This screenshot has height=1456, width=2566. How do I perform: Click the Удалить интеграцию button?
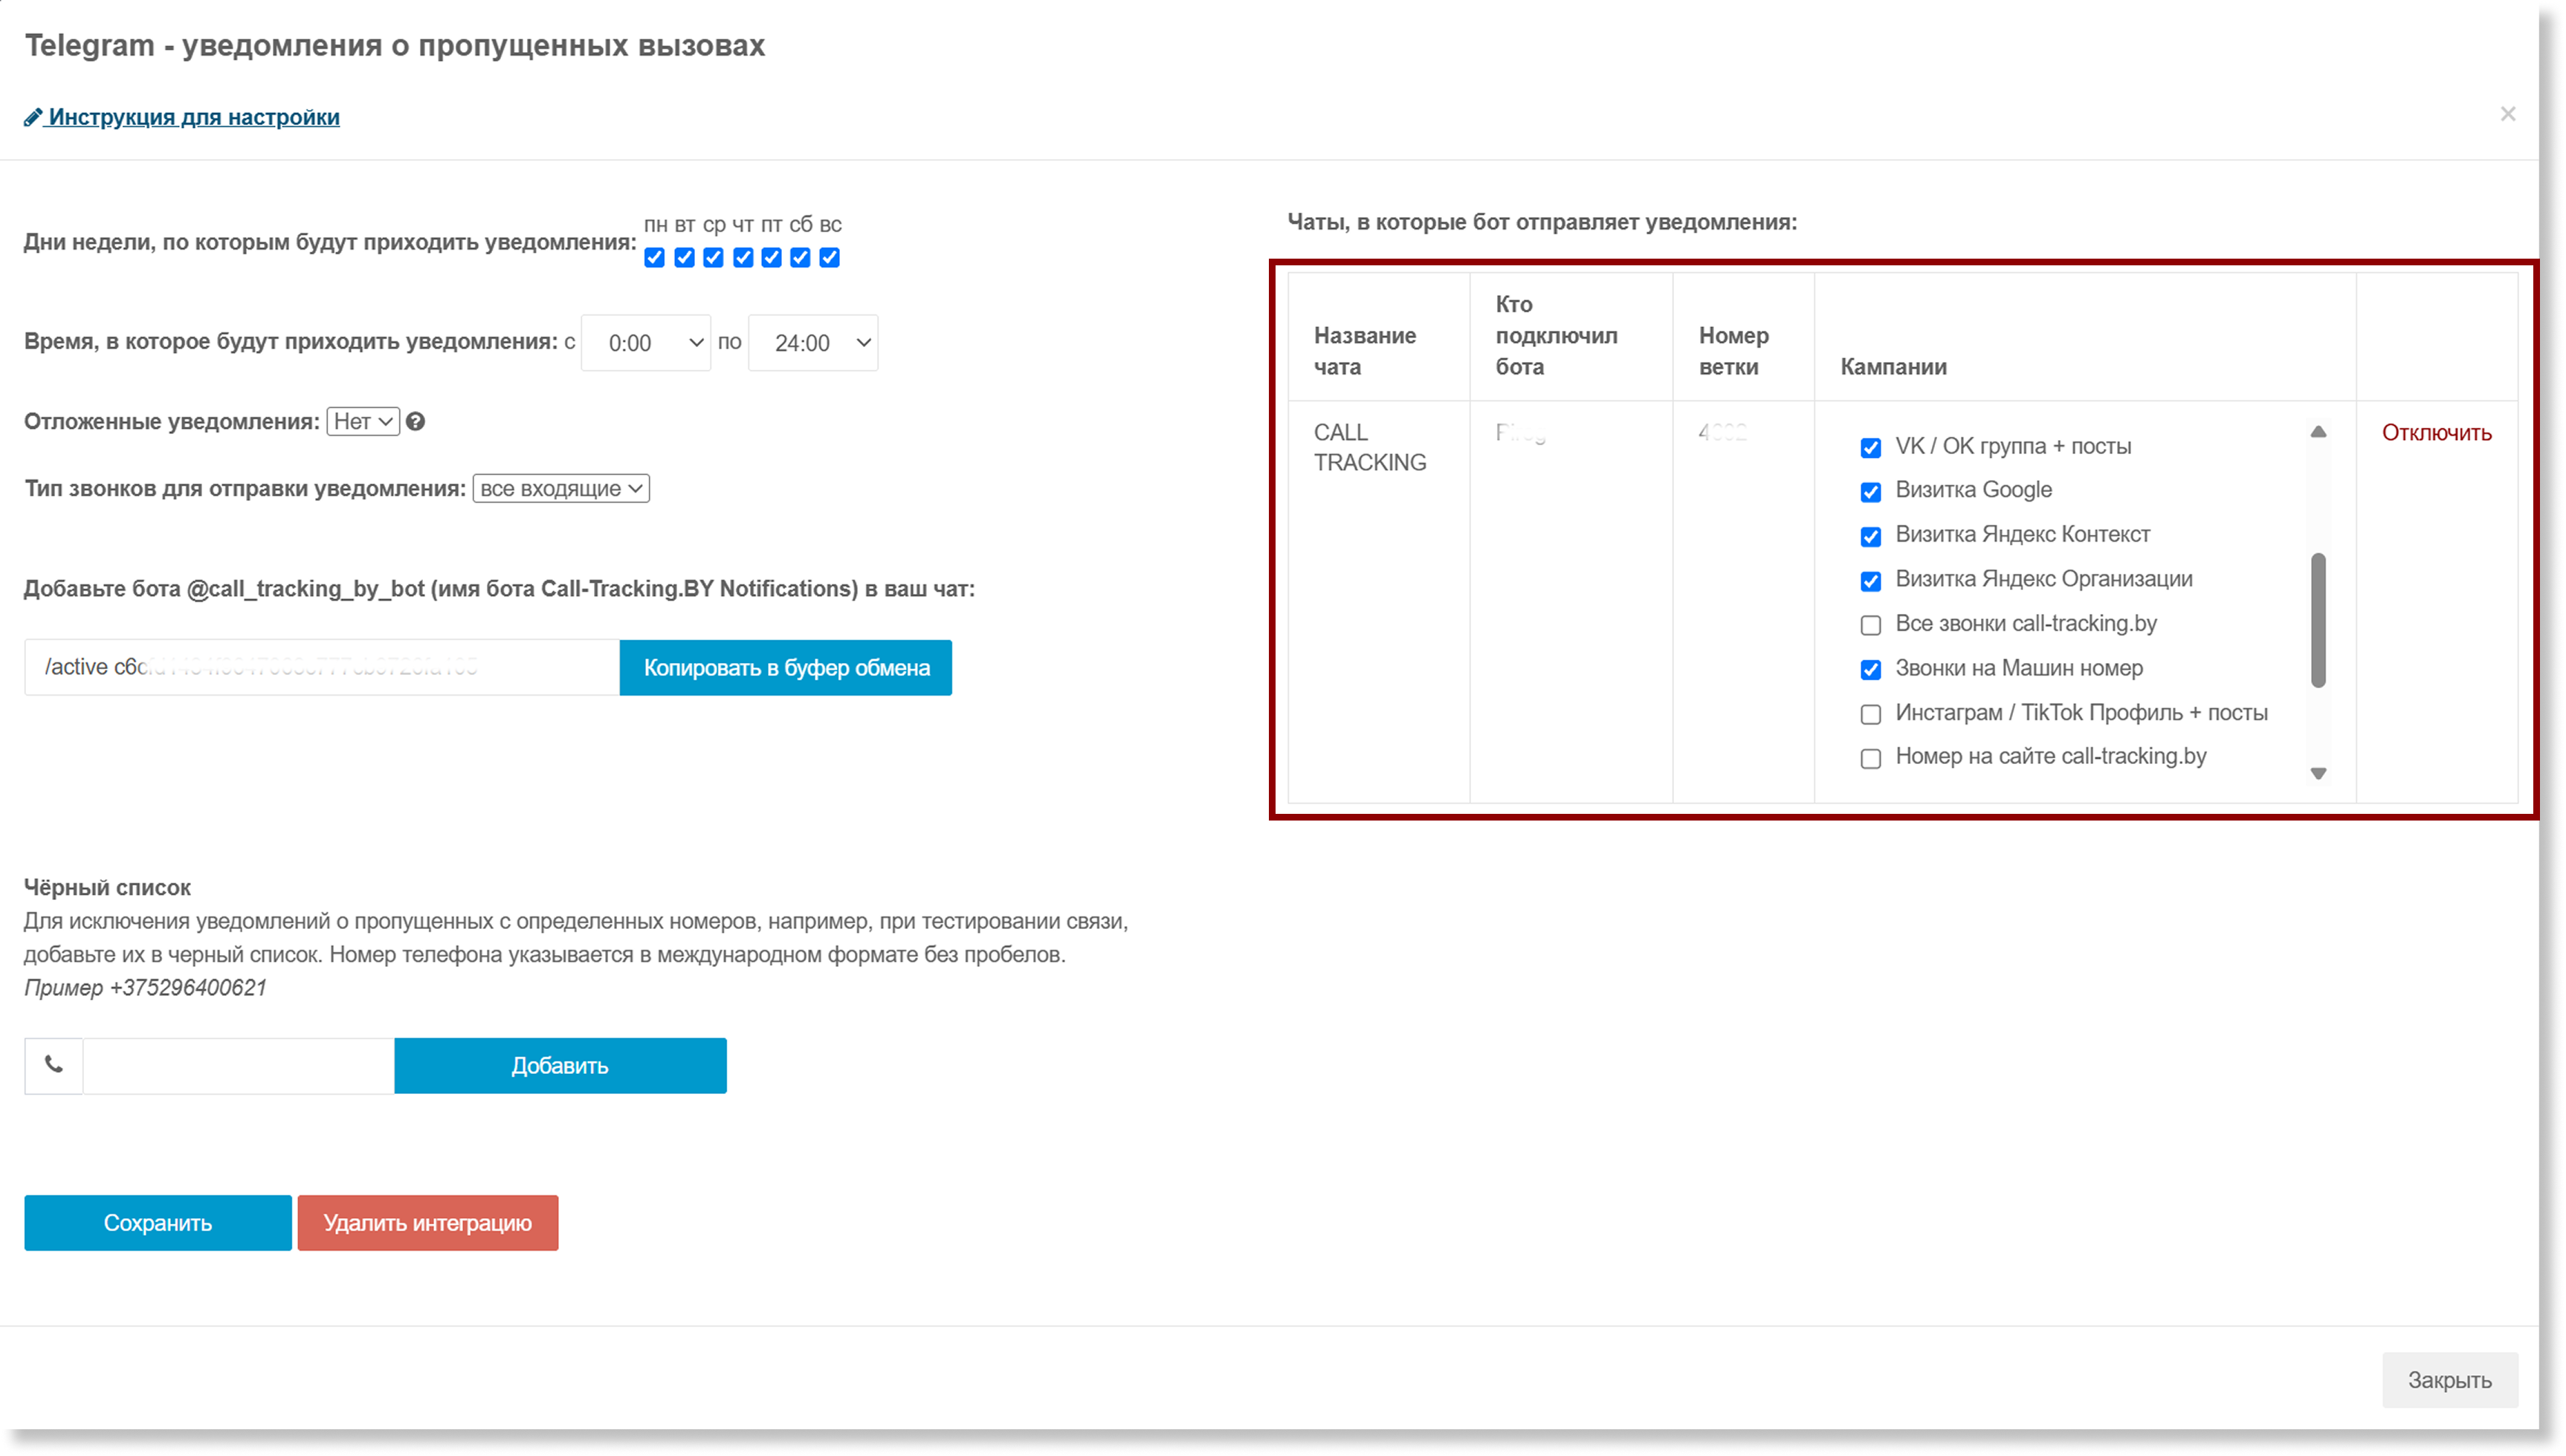[x=428, y=1223]
